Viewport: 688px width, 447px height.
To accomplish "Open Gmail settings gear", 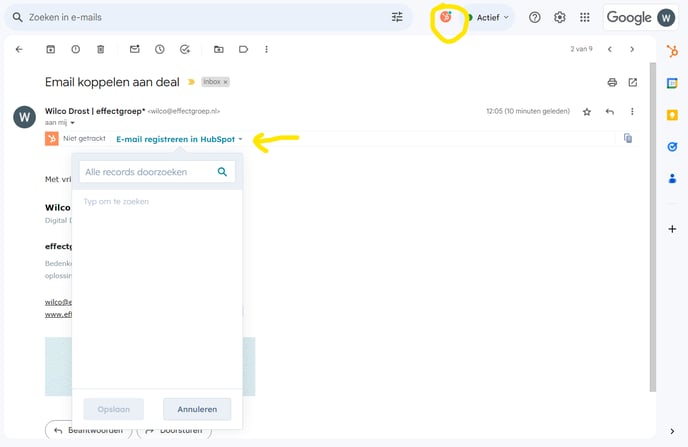I will coord(560,17).
